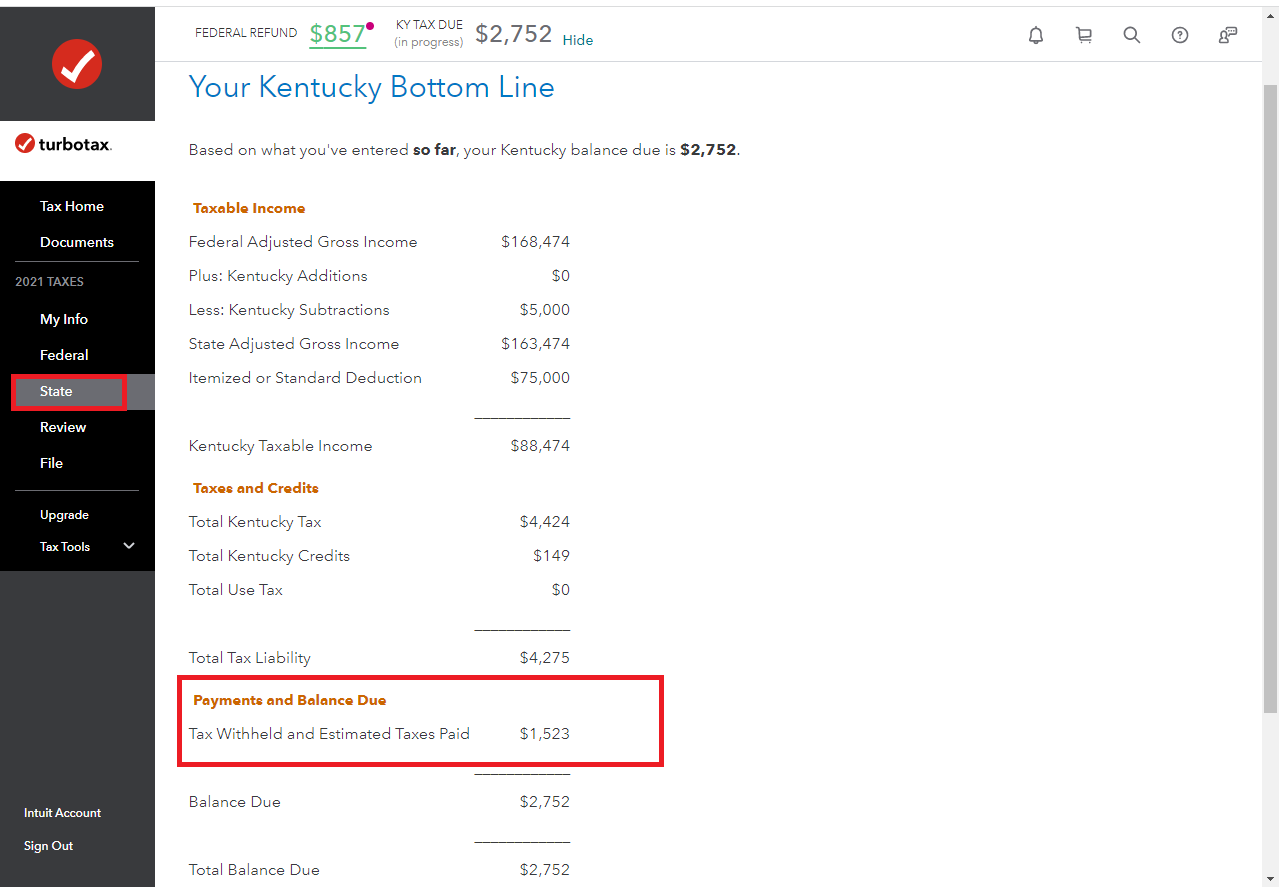Open the Documents section
This screenshot has width=1279, height=887.
(x=77, y=242)
